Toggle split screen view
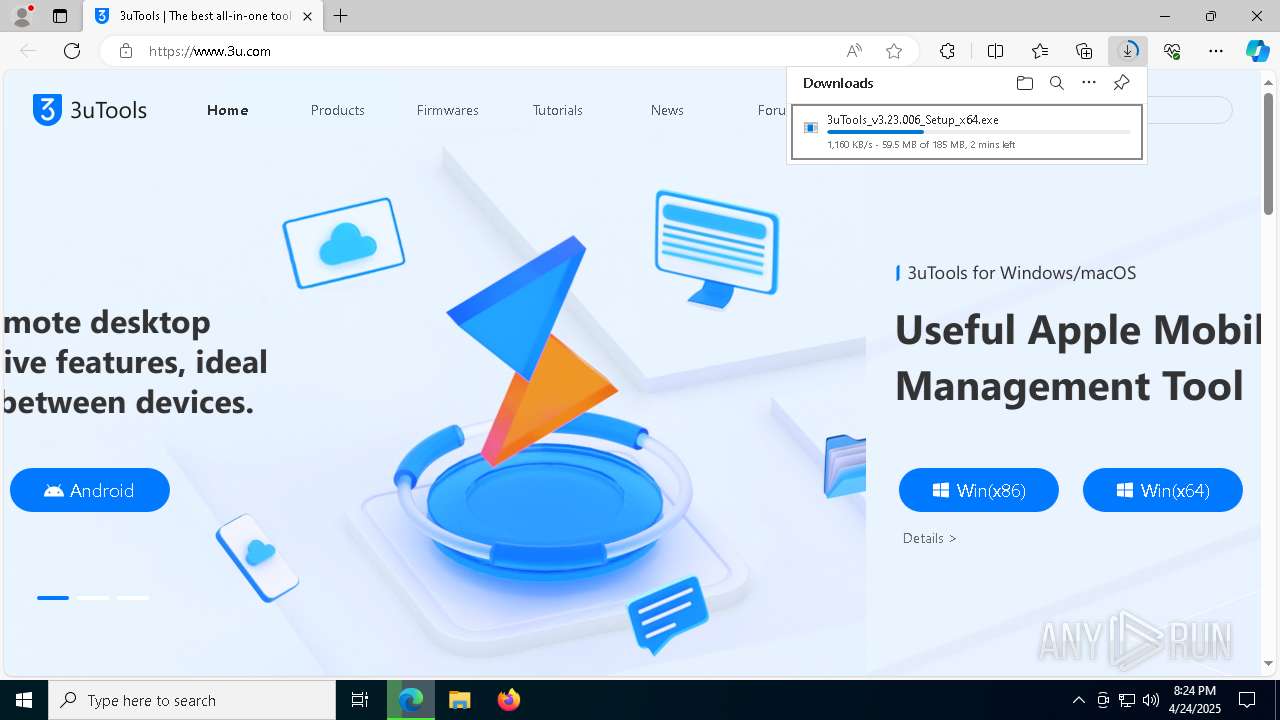Screen dimensions: 1280x720 tap(995, 51)
